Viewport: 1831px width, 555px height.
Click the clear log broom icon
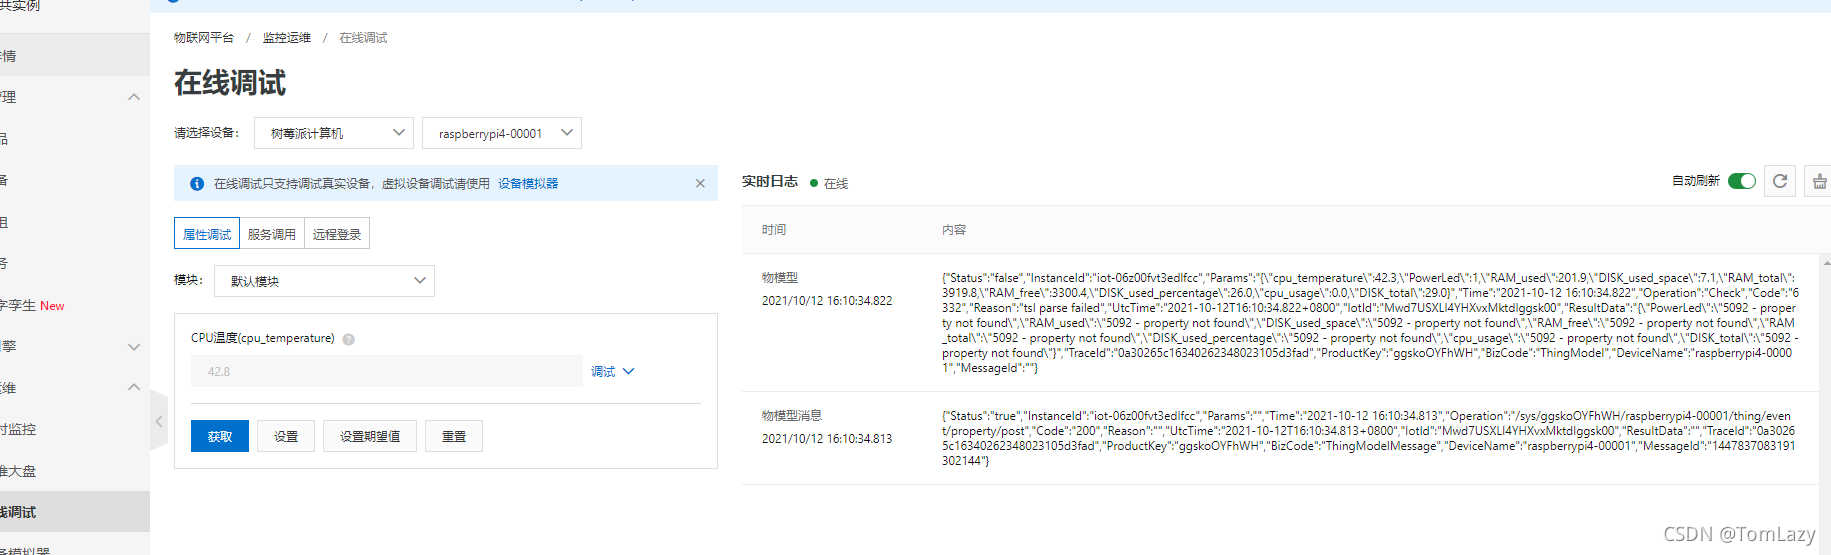[x=1819, y=181]
